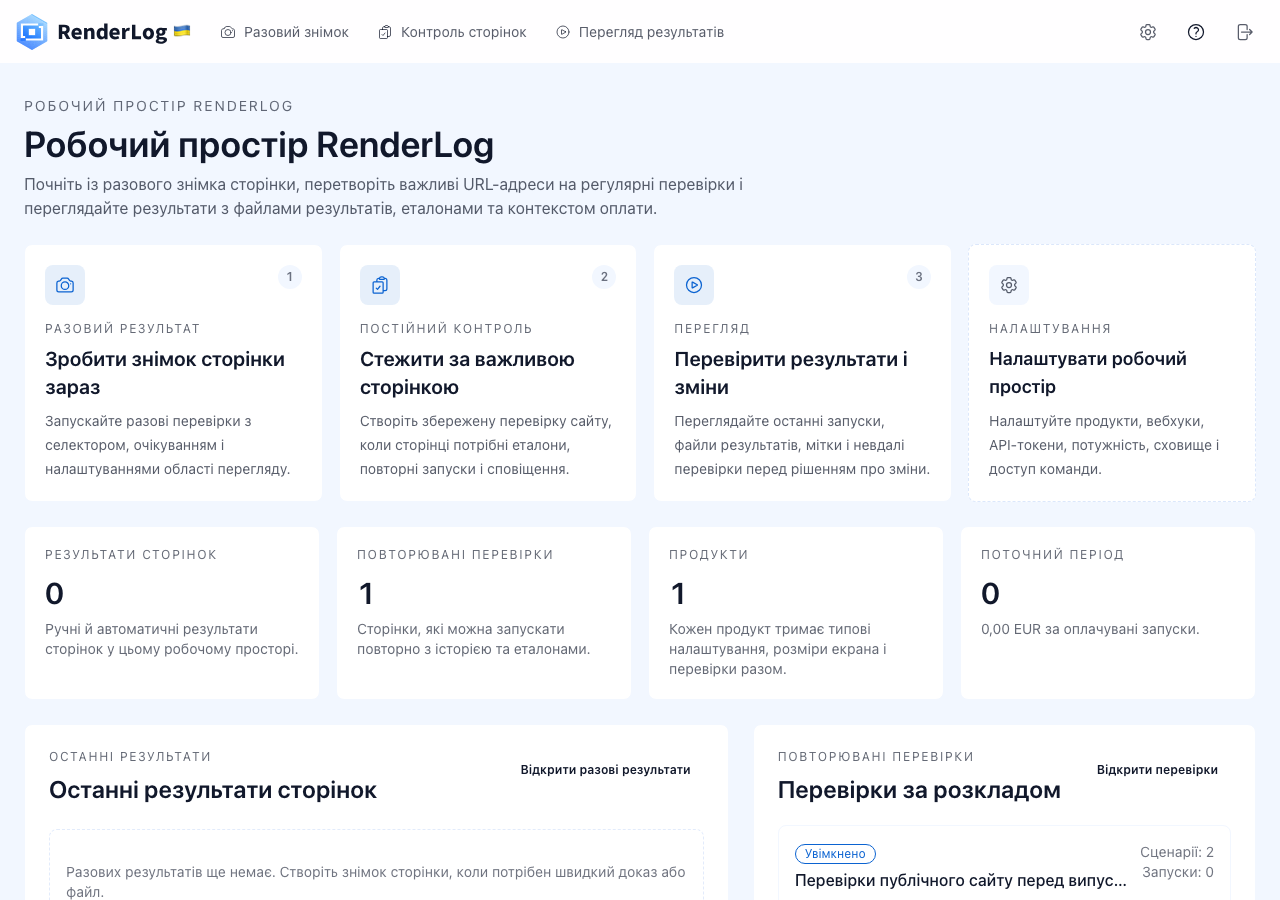Click Відкрити разові результати button

pos(605,770)
